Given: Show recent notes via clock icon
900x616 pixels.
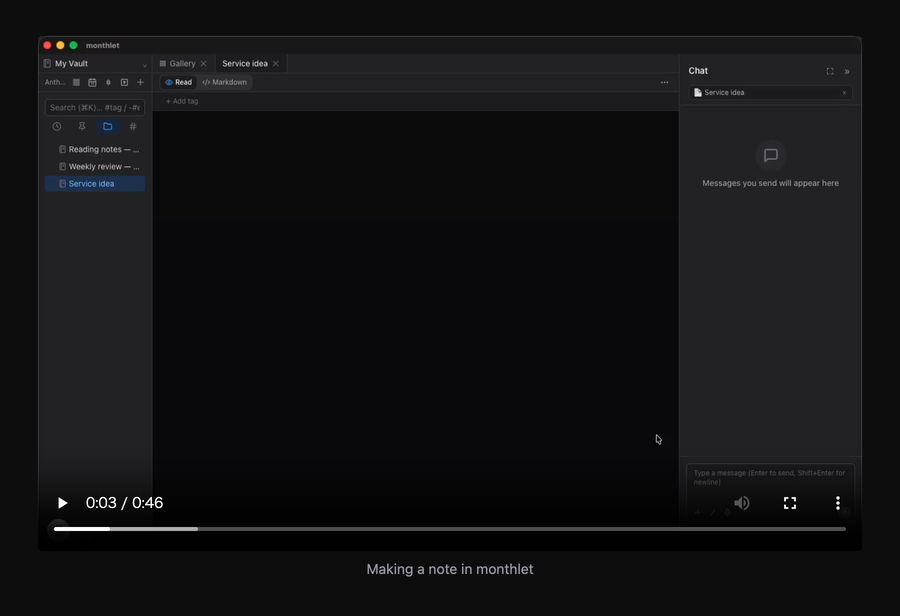Looking at the screenshot, I should 57,126.
